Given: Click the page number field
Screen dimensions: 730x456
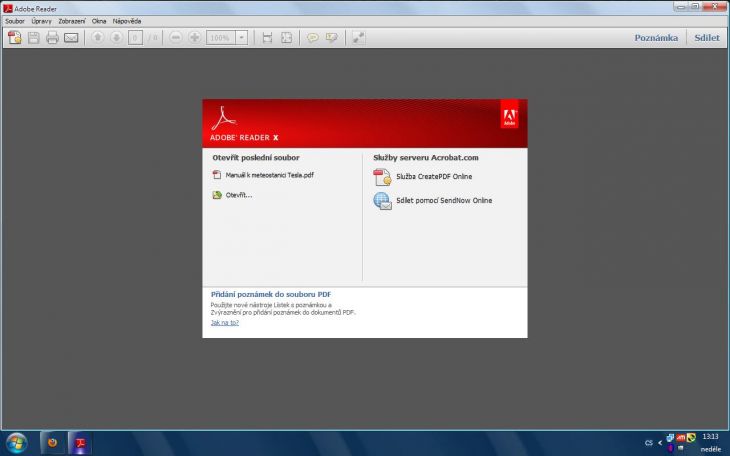Looking at the screenshot, I should 135,38.
